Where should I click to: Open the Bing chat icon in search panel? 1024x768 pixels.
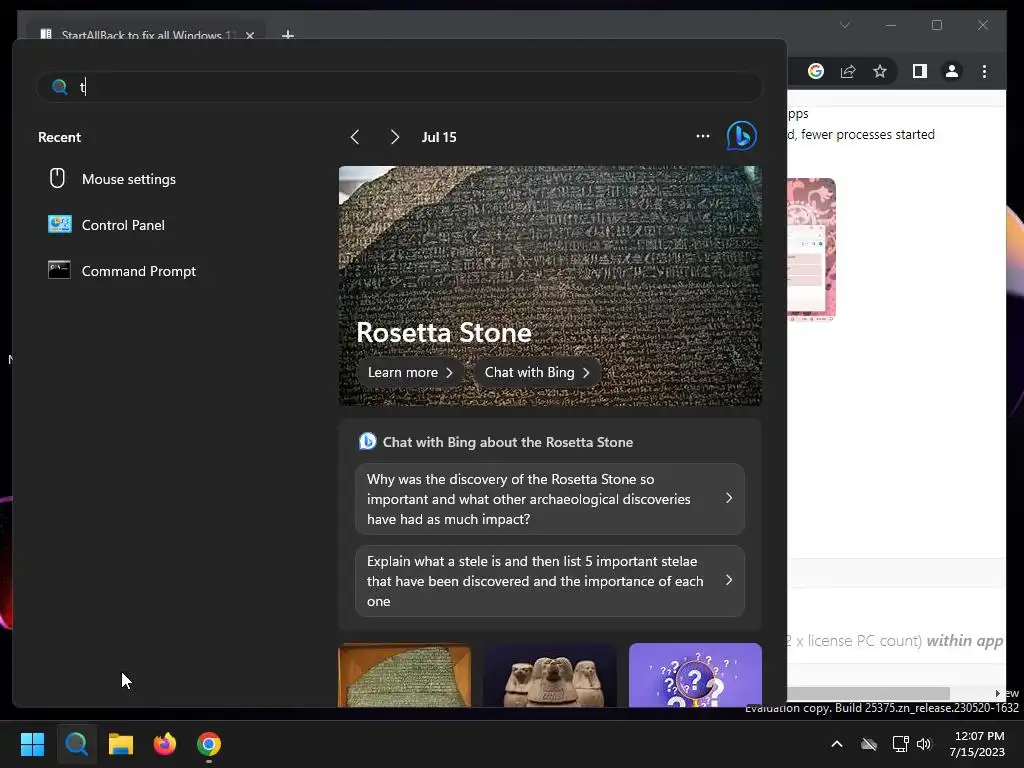(741, 136)
